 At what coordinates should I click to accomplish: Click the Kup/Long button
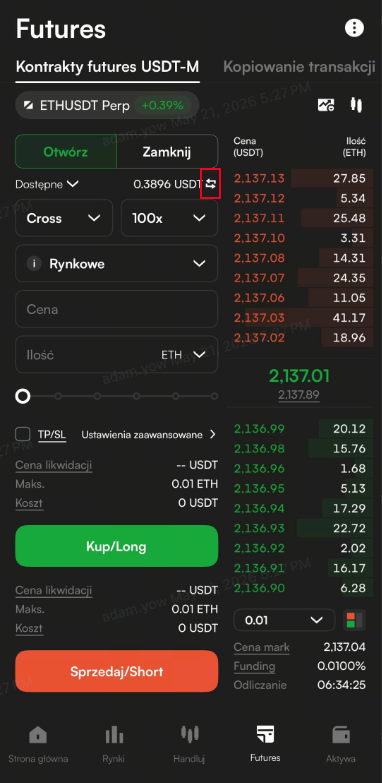117,546
